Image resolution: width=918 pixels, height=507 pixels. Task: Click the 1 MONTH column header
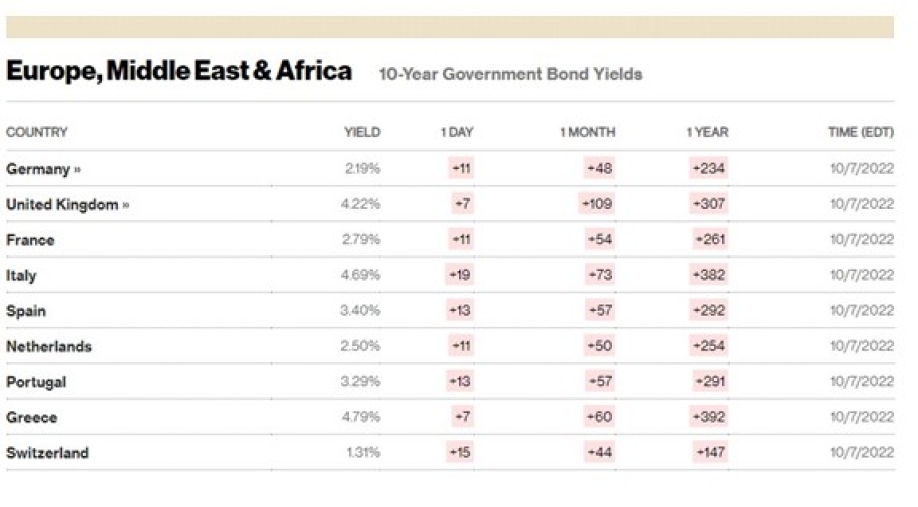pyautogui.click(x=587, y=132)
